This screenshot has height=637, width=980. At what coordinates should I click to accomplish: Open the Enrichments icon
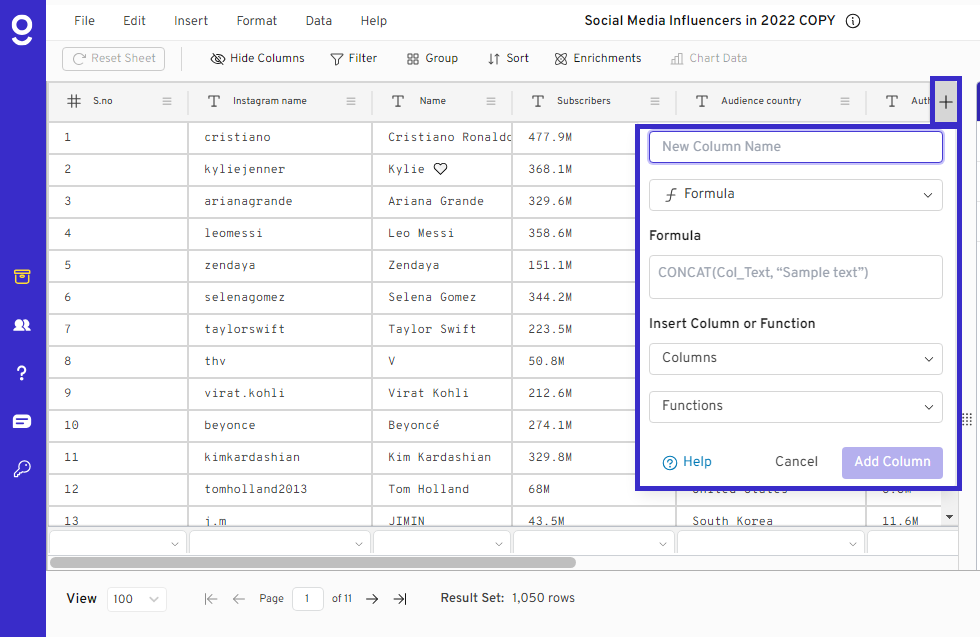pos(561,58)
